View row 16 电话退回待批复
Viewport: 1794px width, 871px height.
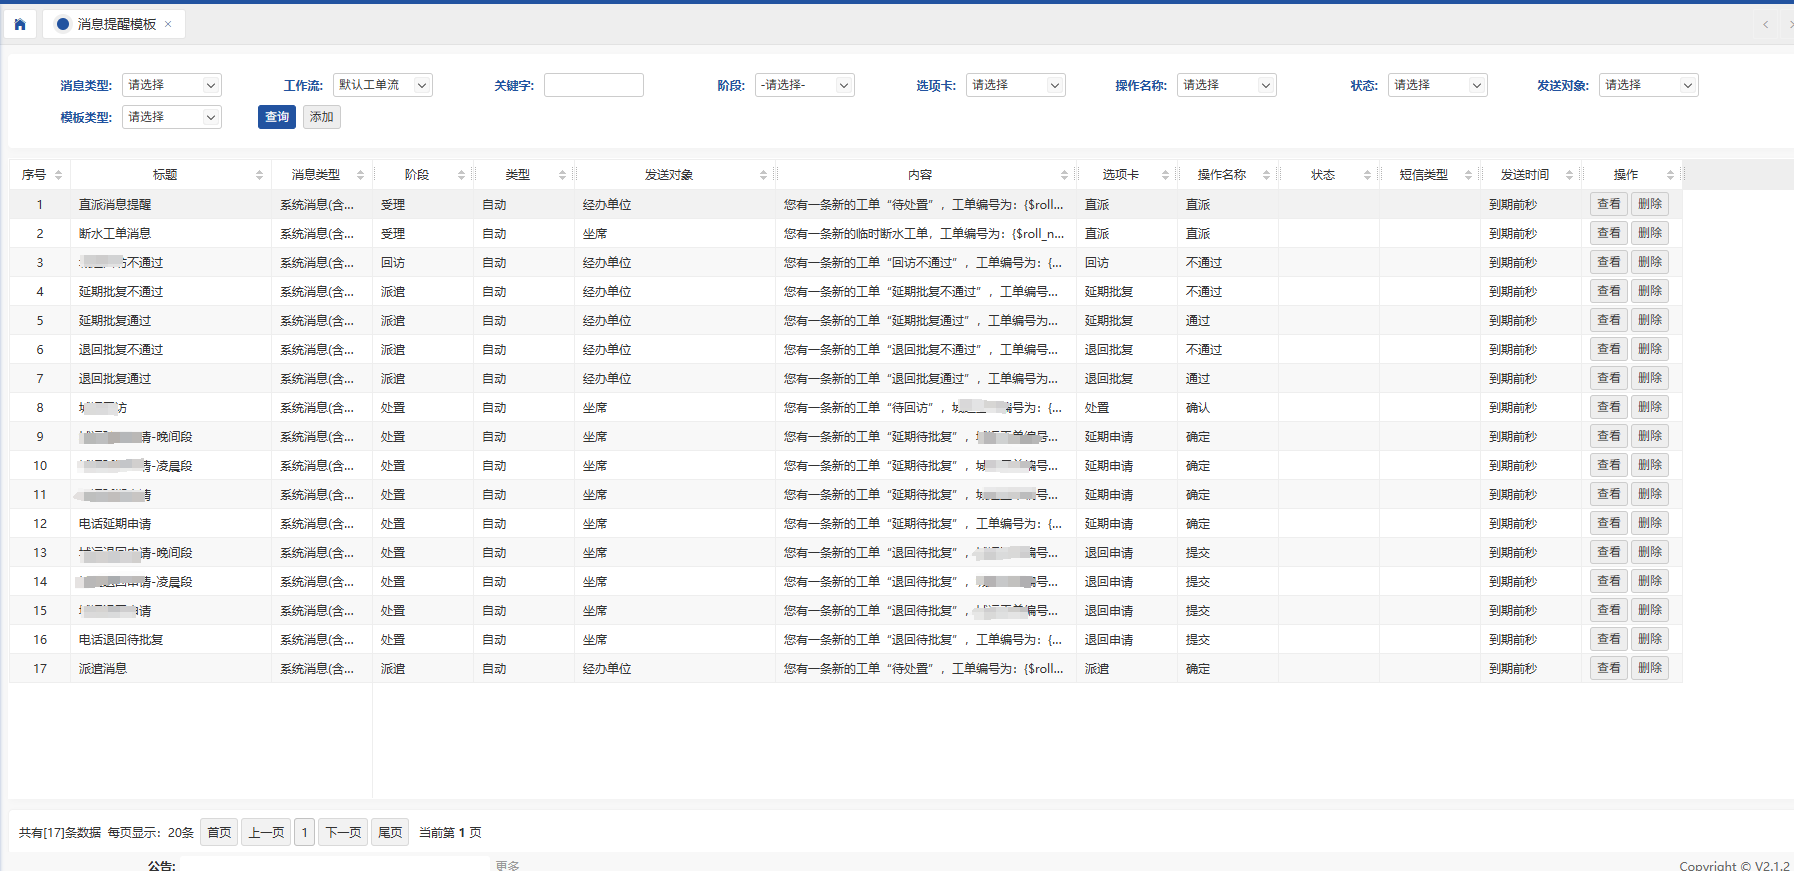click(1608, 639)
